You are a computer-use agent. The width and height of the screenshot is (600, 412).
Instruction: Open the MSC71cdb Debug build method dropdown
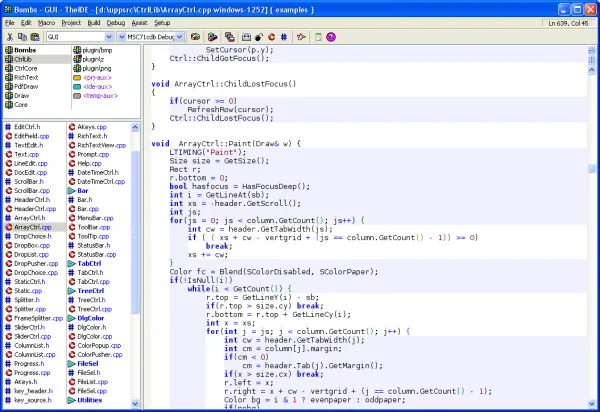click(179, 37)
